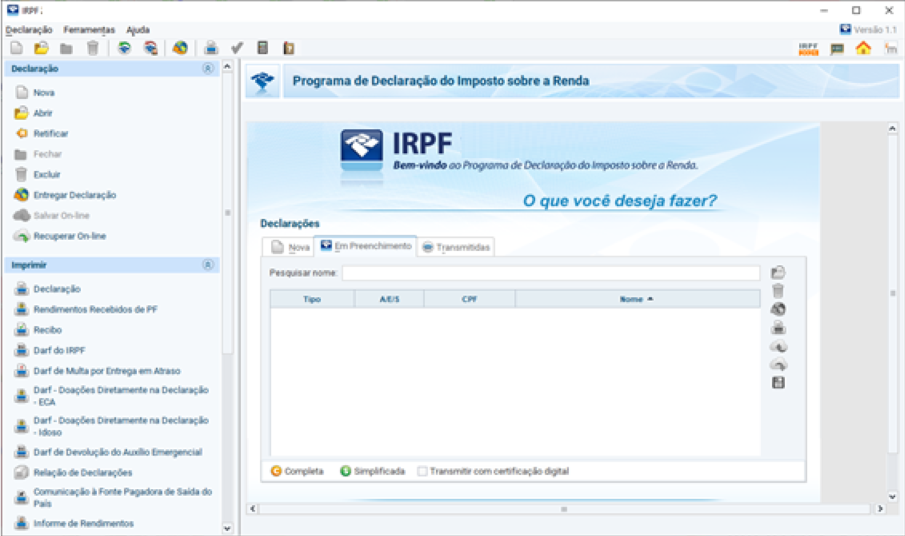
Task: Click left sidebar scroll-down arrow
Action: tap(227, 528)
